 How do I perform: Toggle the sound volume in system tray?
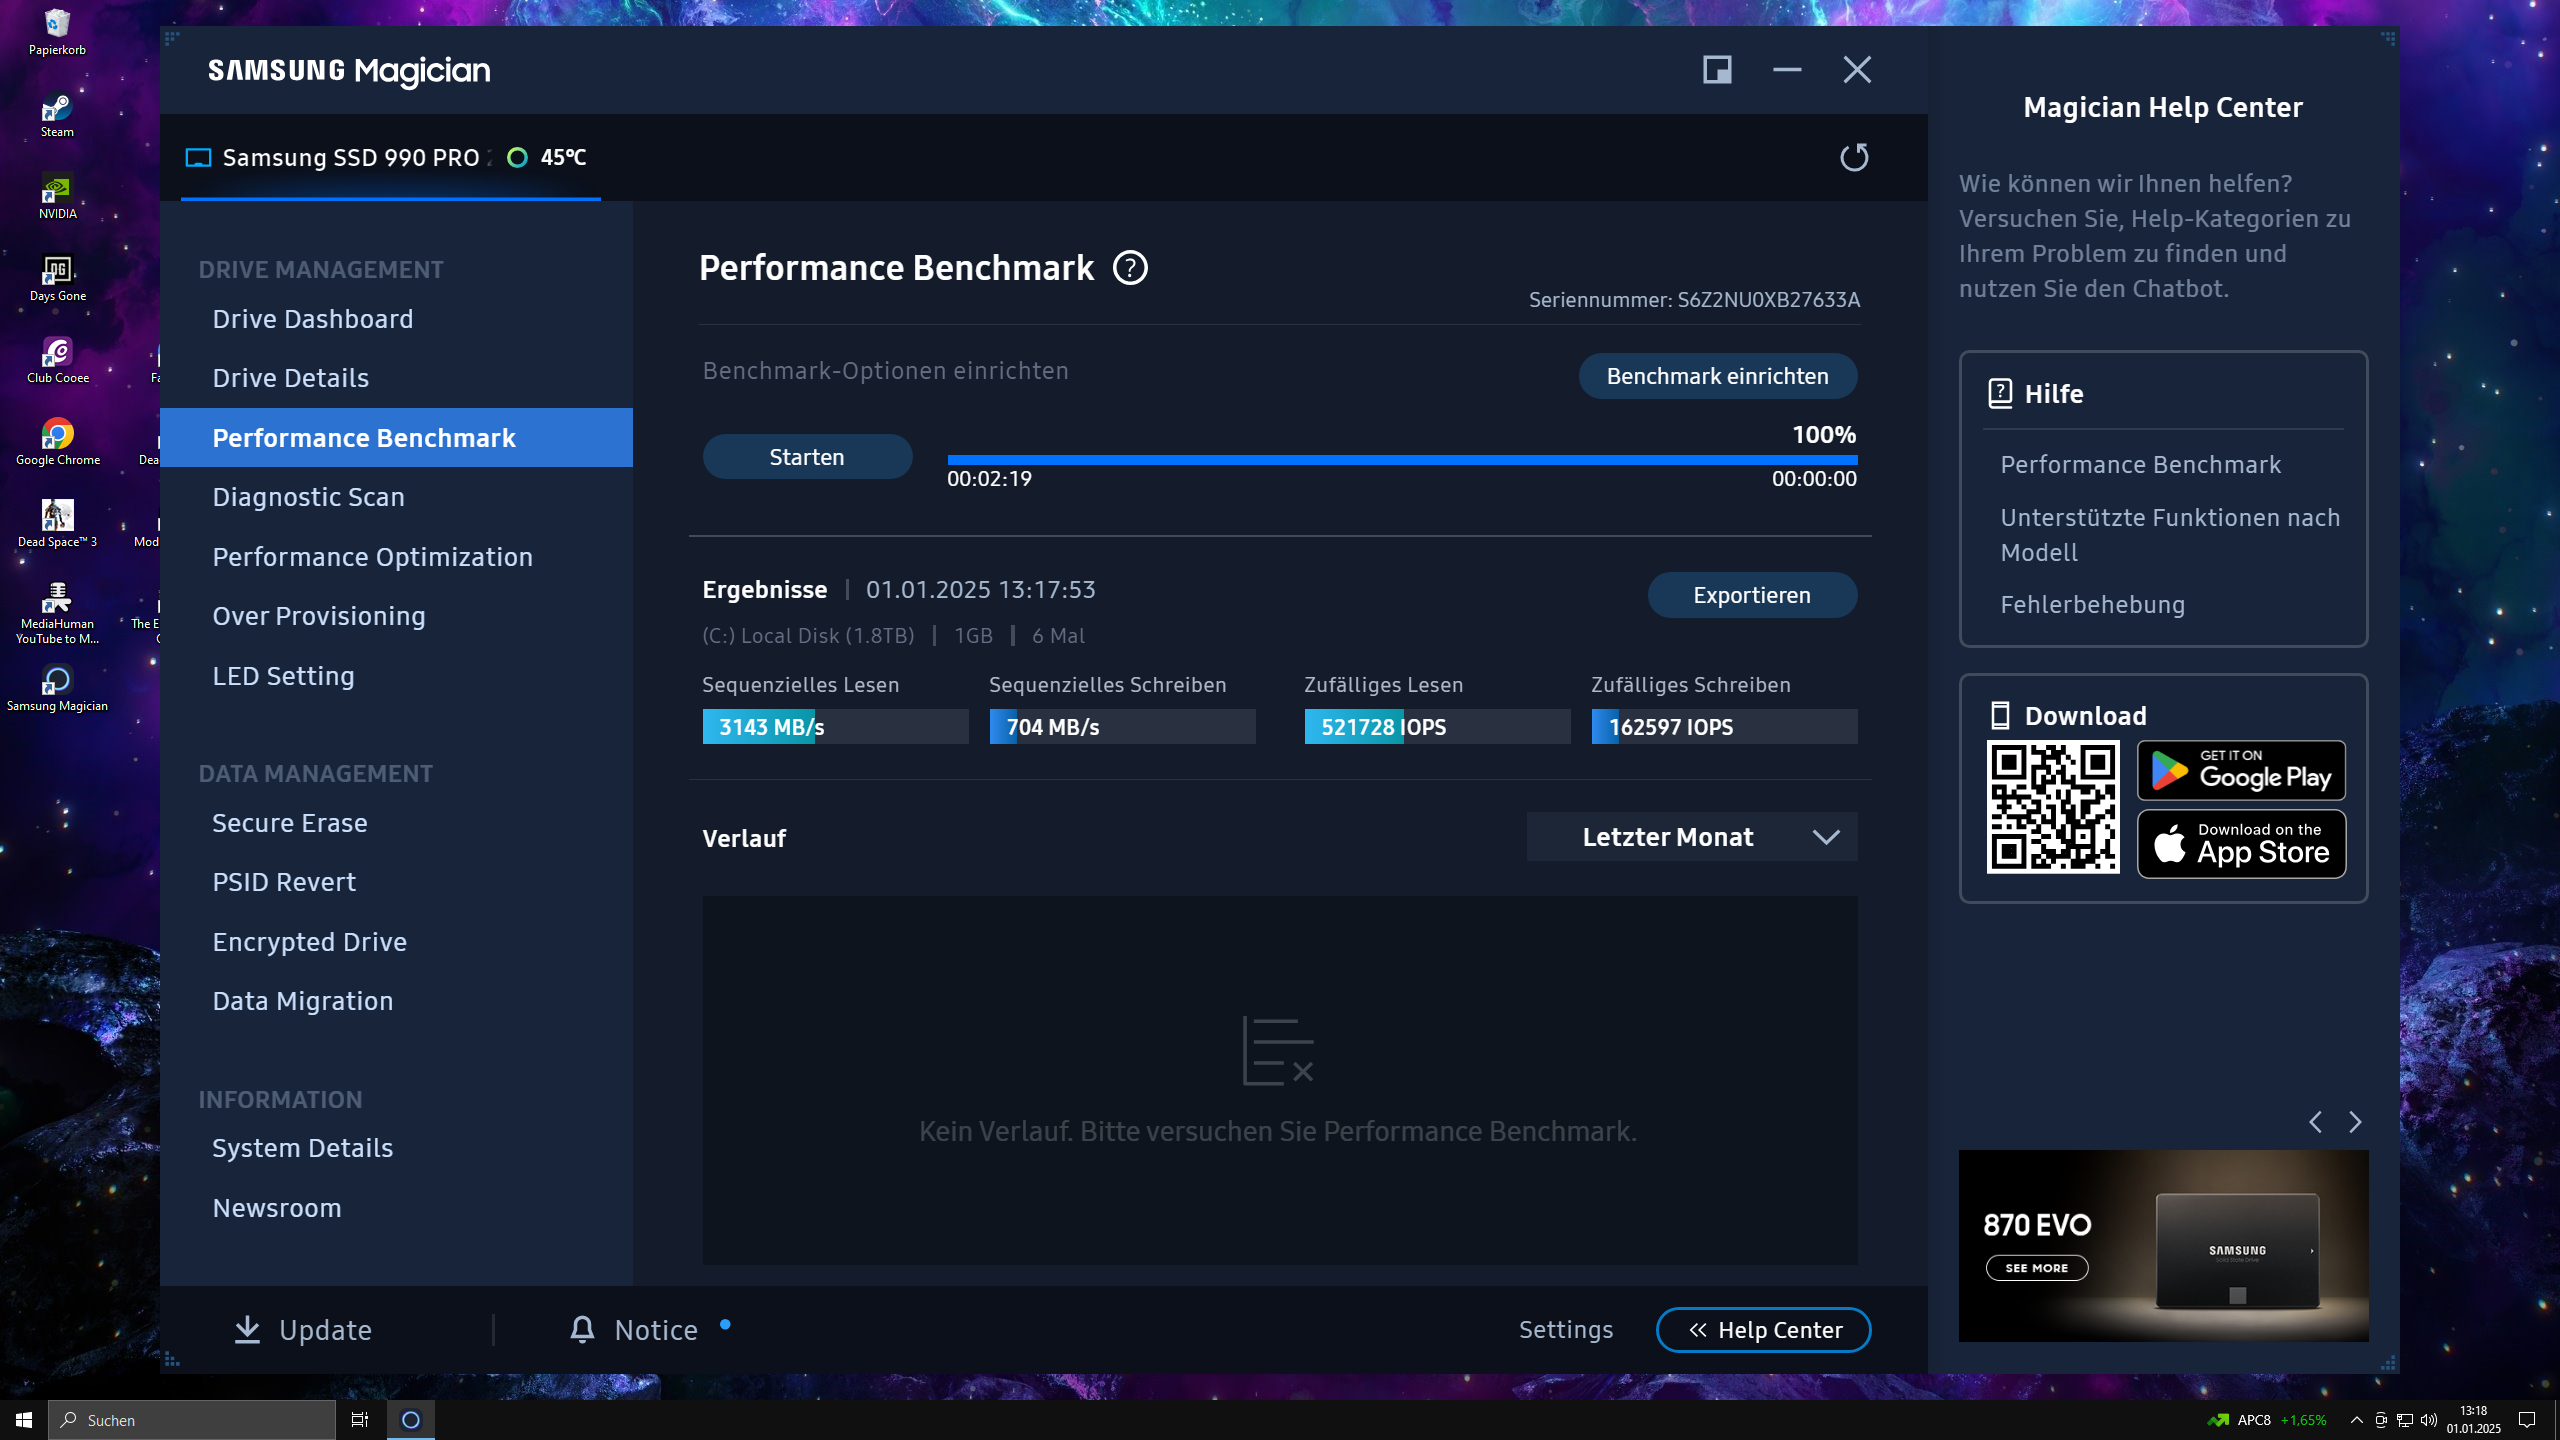click(2430, 1419)
